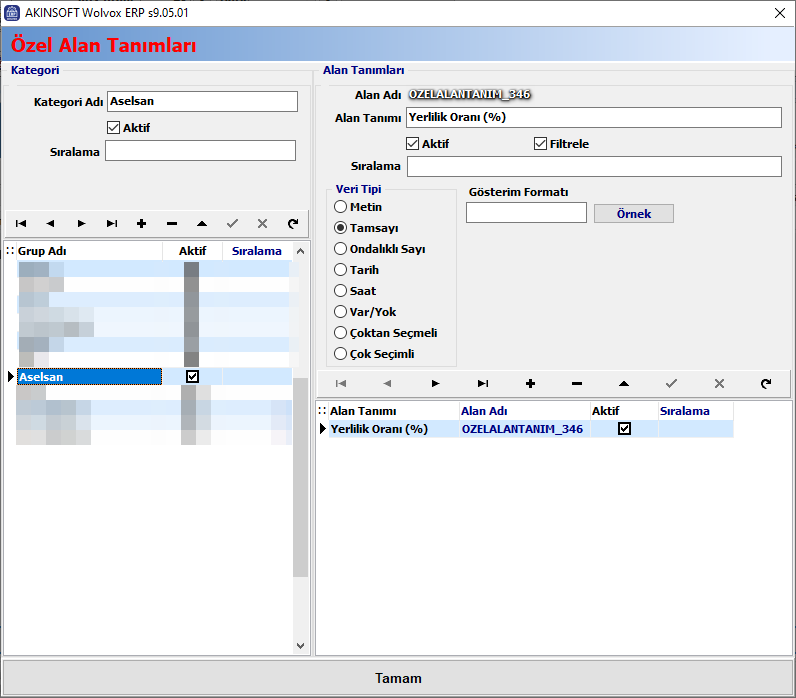Click the Sıralama column header in field grid
This screenshot has height=698, width=796.
[x=694, y=411]
